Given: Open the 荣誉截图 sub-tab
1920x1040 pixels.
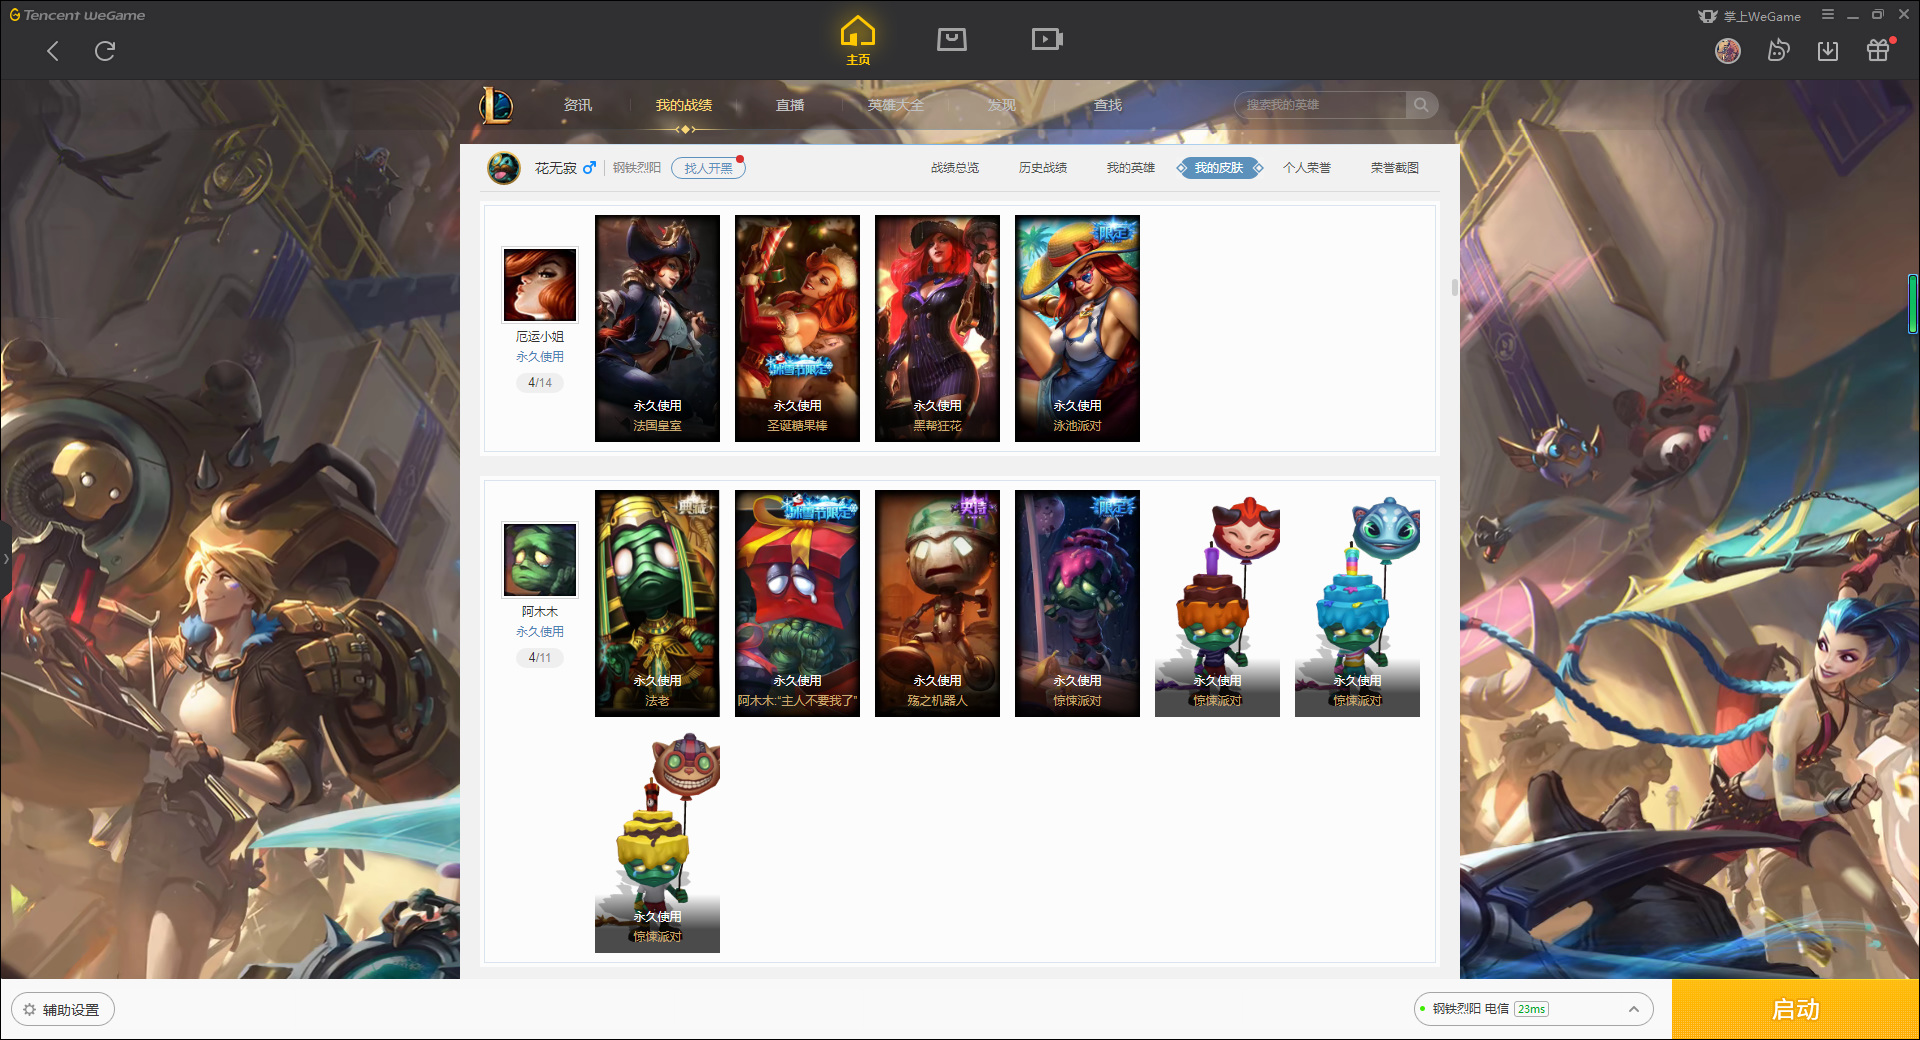Looking at the screenshot, I should click(x=1395, y=168).
